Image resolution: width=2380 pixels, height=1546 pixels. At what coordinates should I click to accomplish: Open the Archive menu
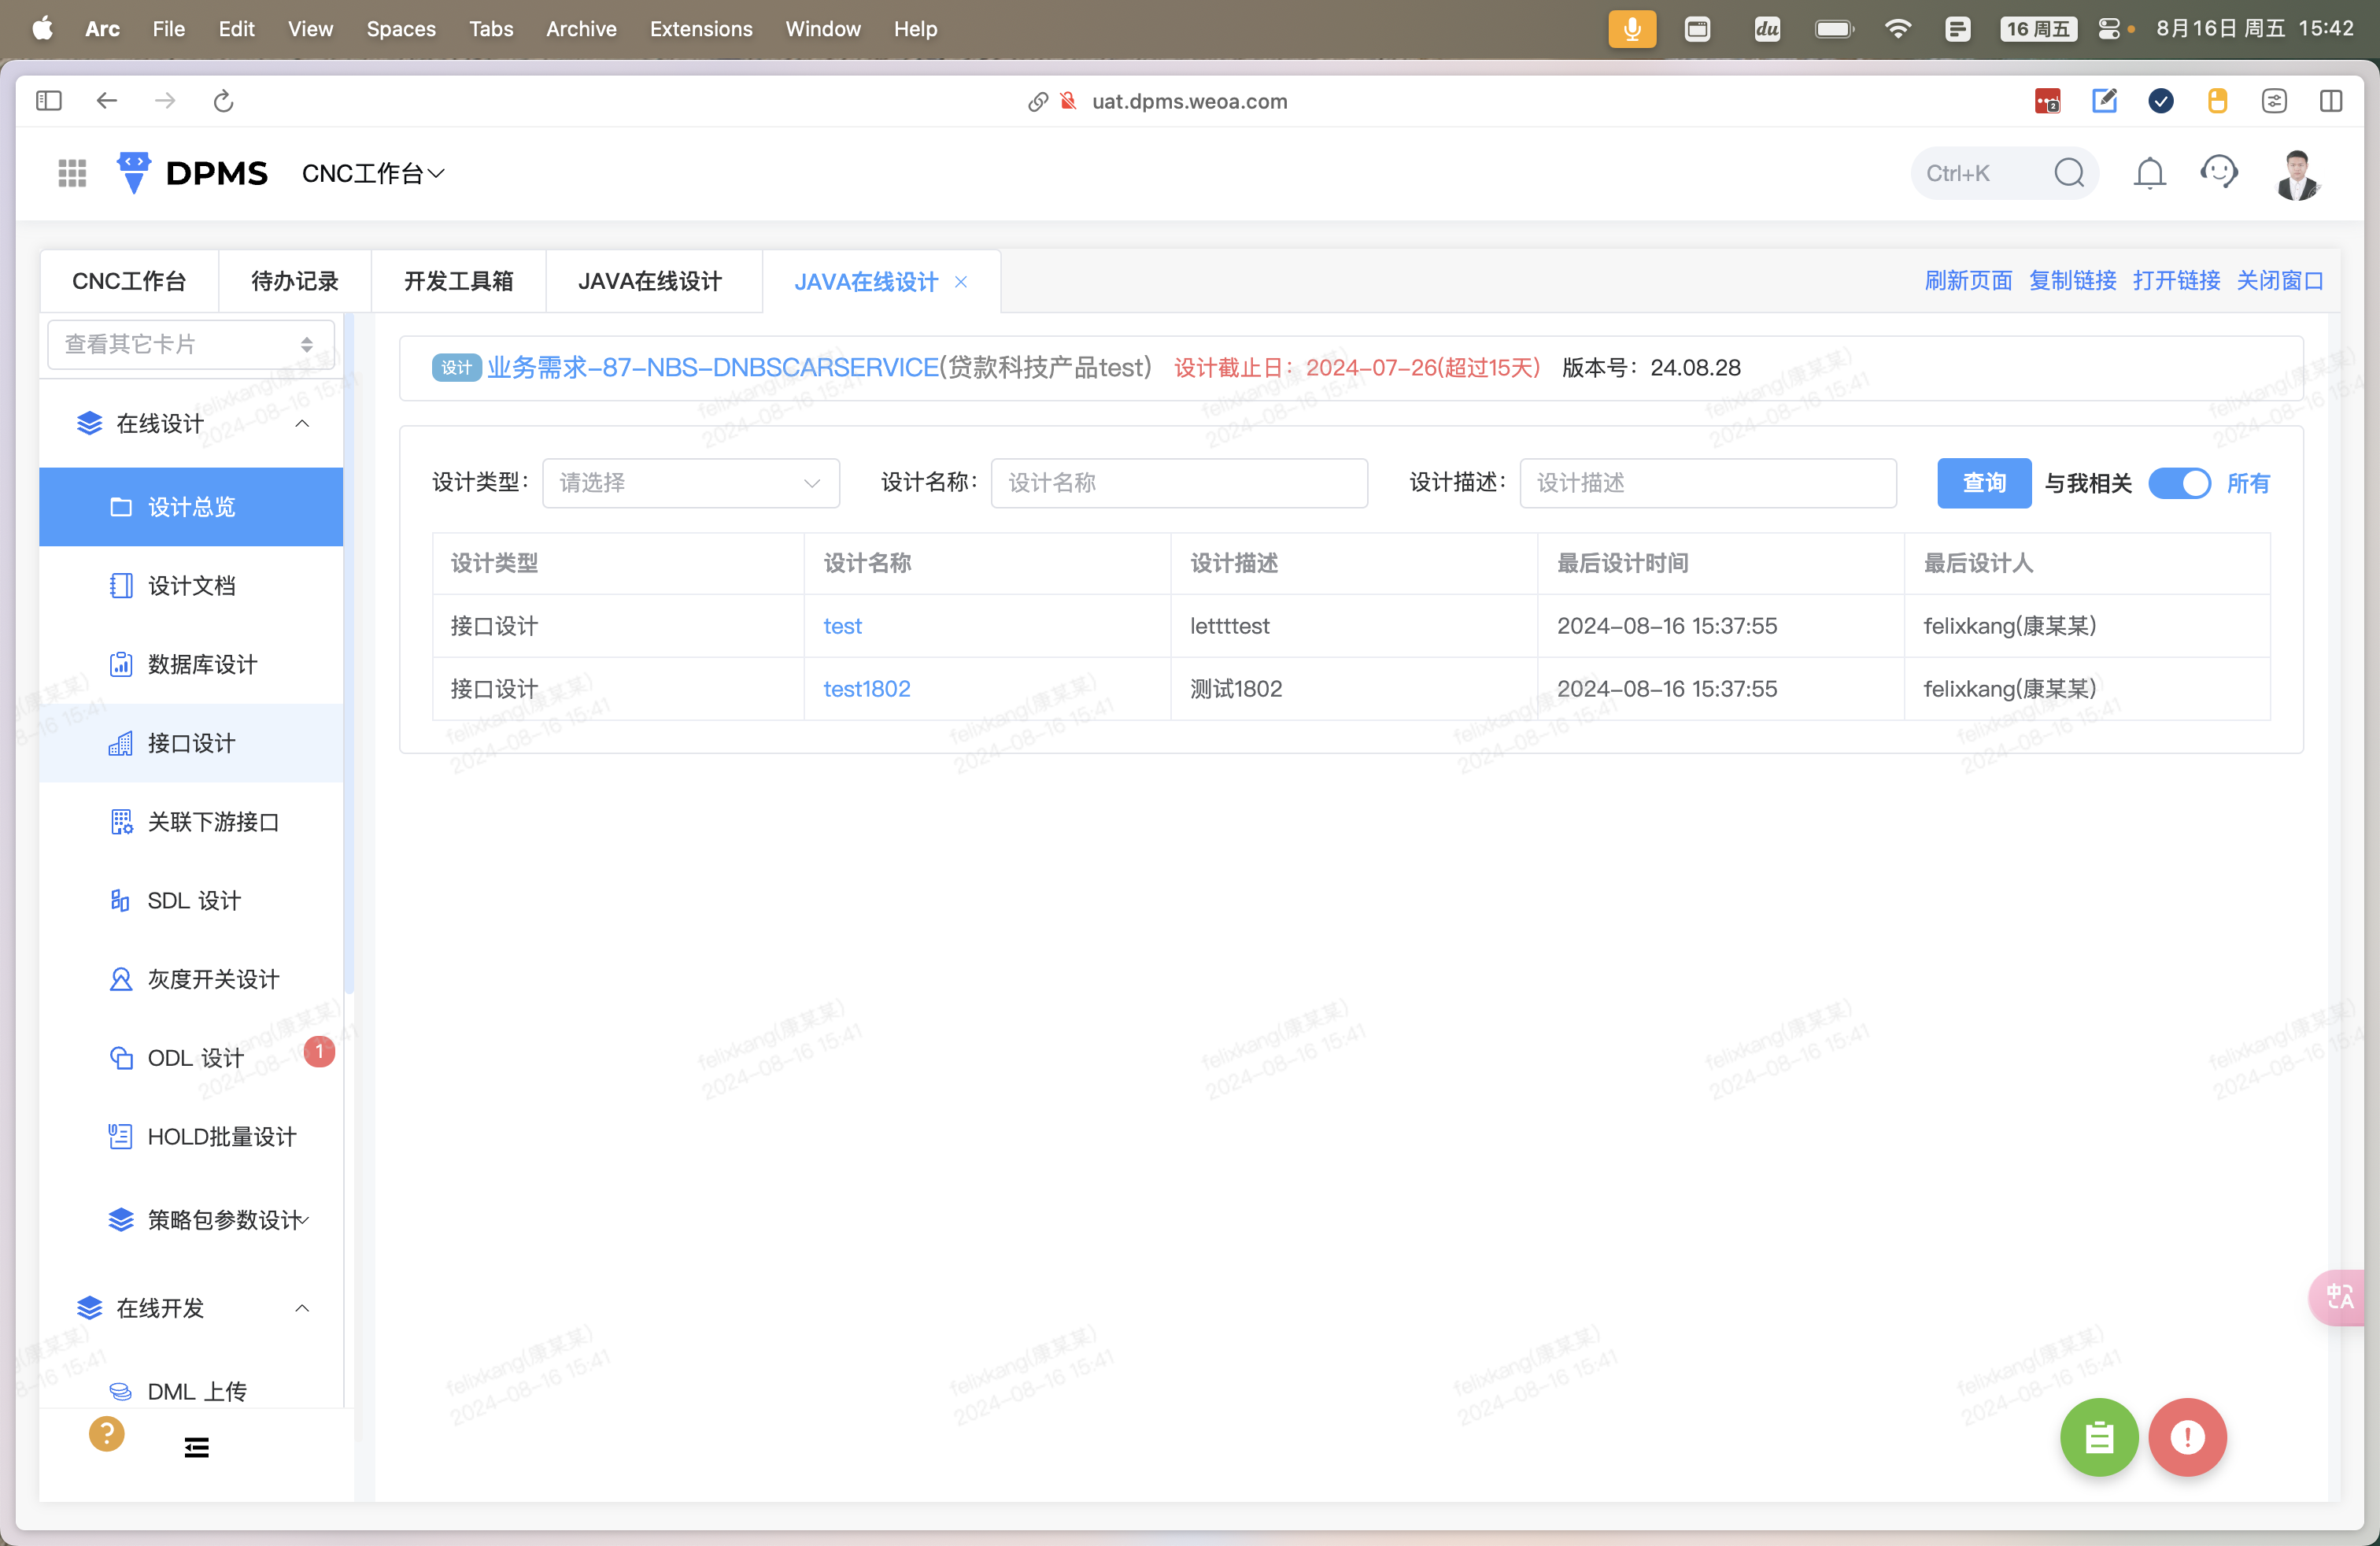point(581,28)
